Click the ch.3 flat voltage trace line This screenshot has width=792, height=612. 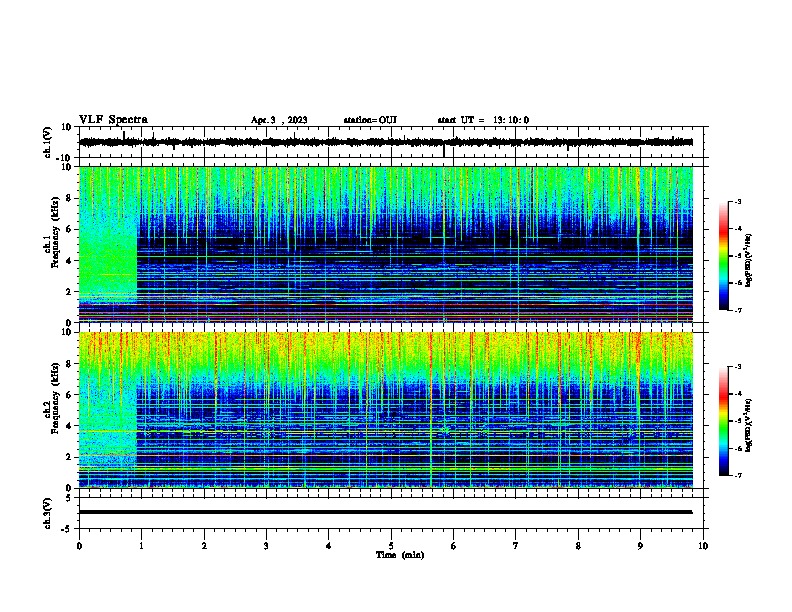(386, 512)
